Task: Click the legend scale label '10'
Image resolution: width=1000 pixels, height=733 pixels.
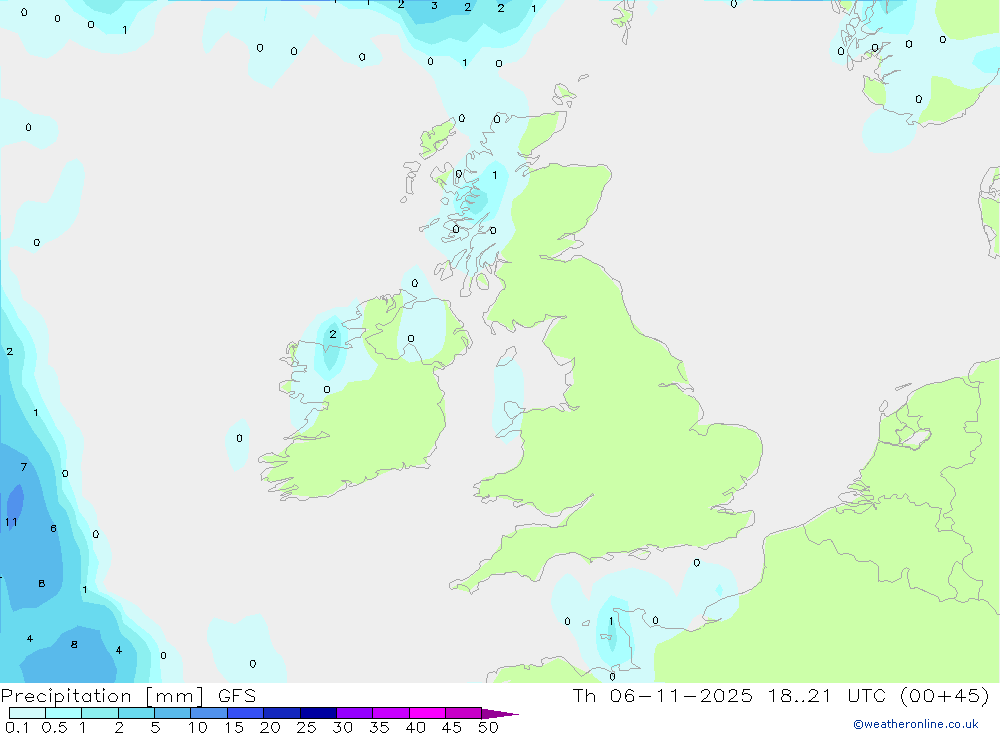Action: (x=198, y=727)
